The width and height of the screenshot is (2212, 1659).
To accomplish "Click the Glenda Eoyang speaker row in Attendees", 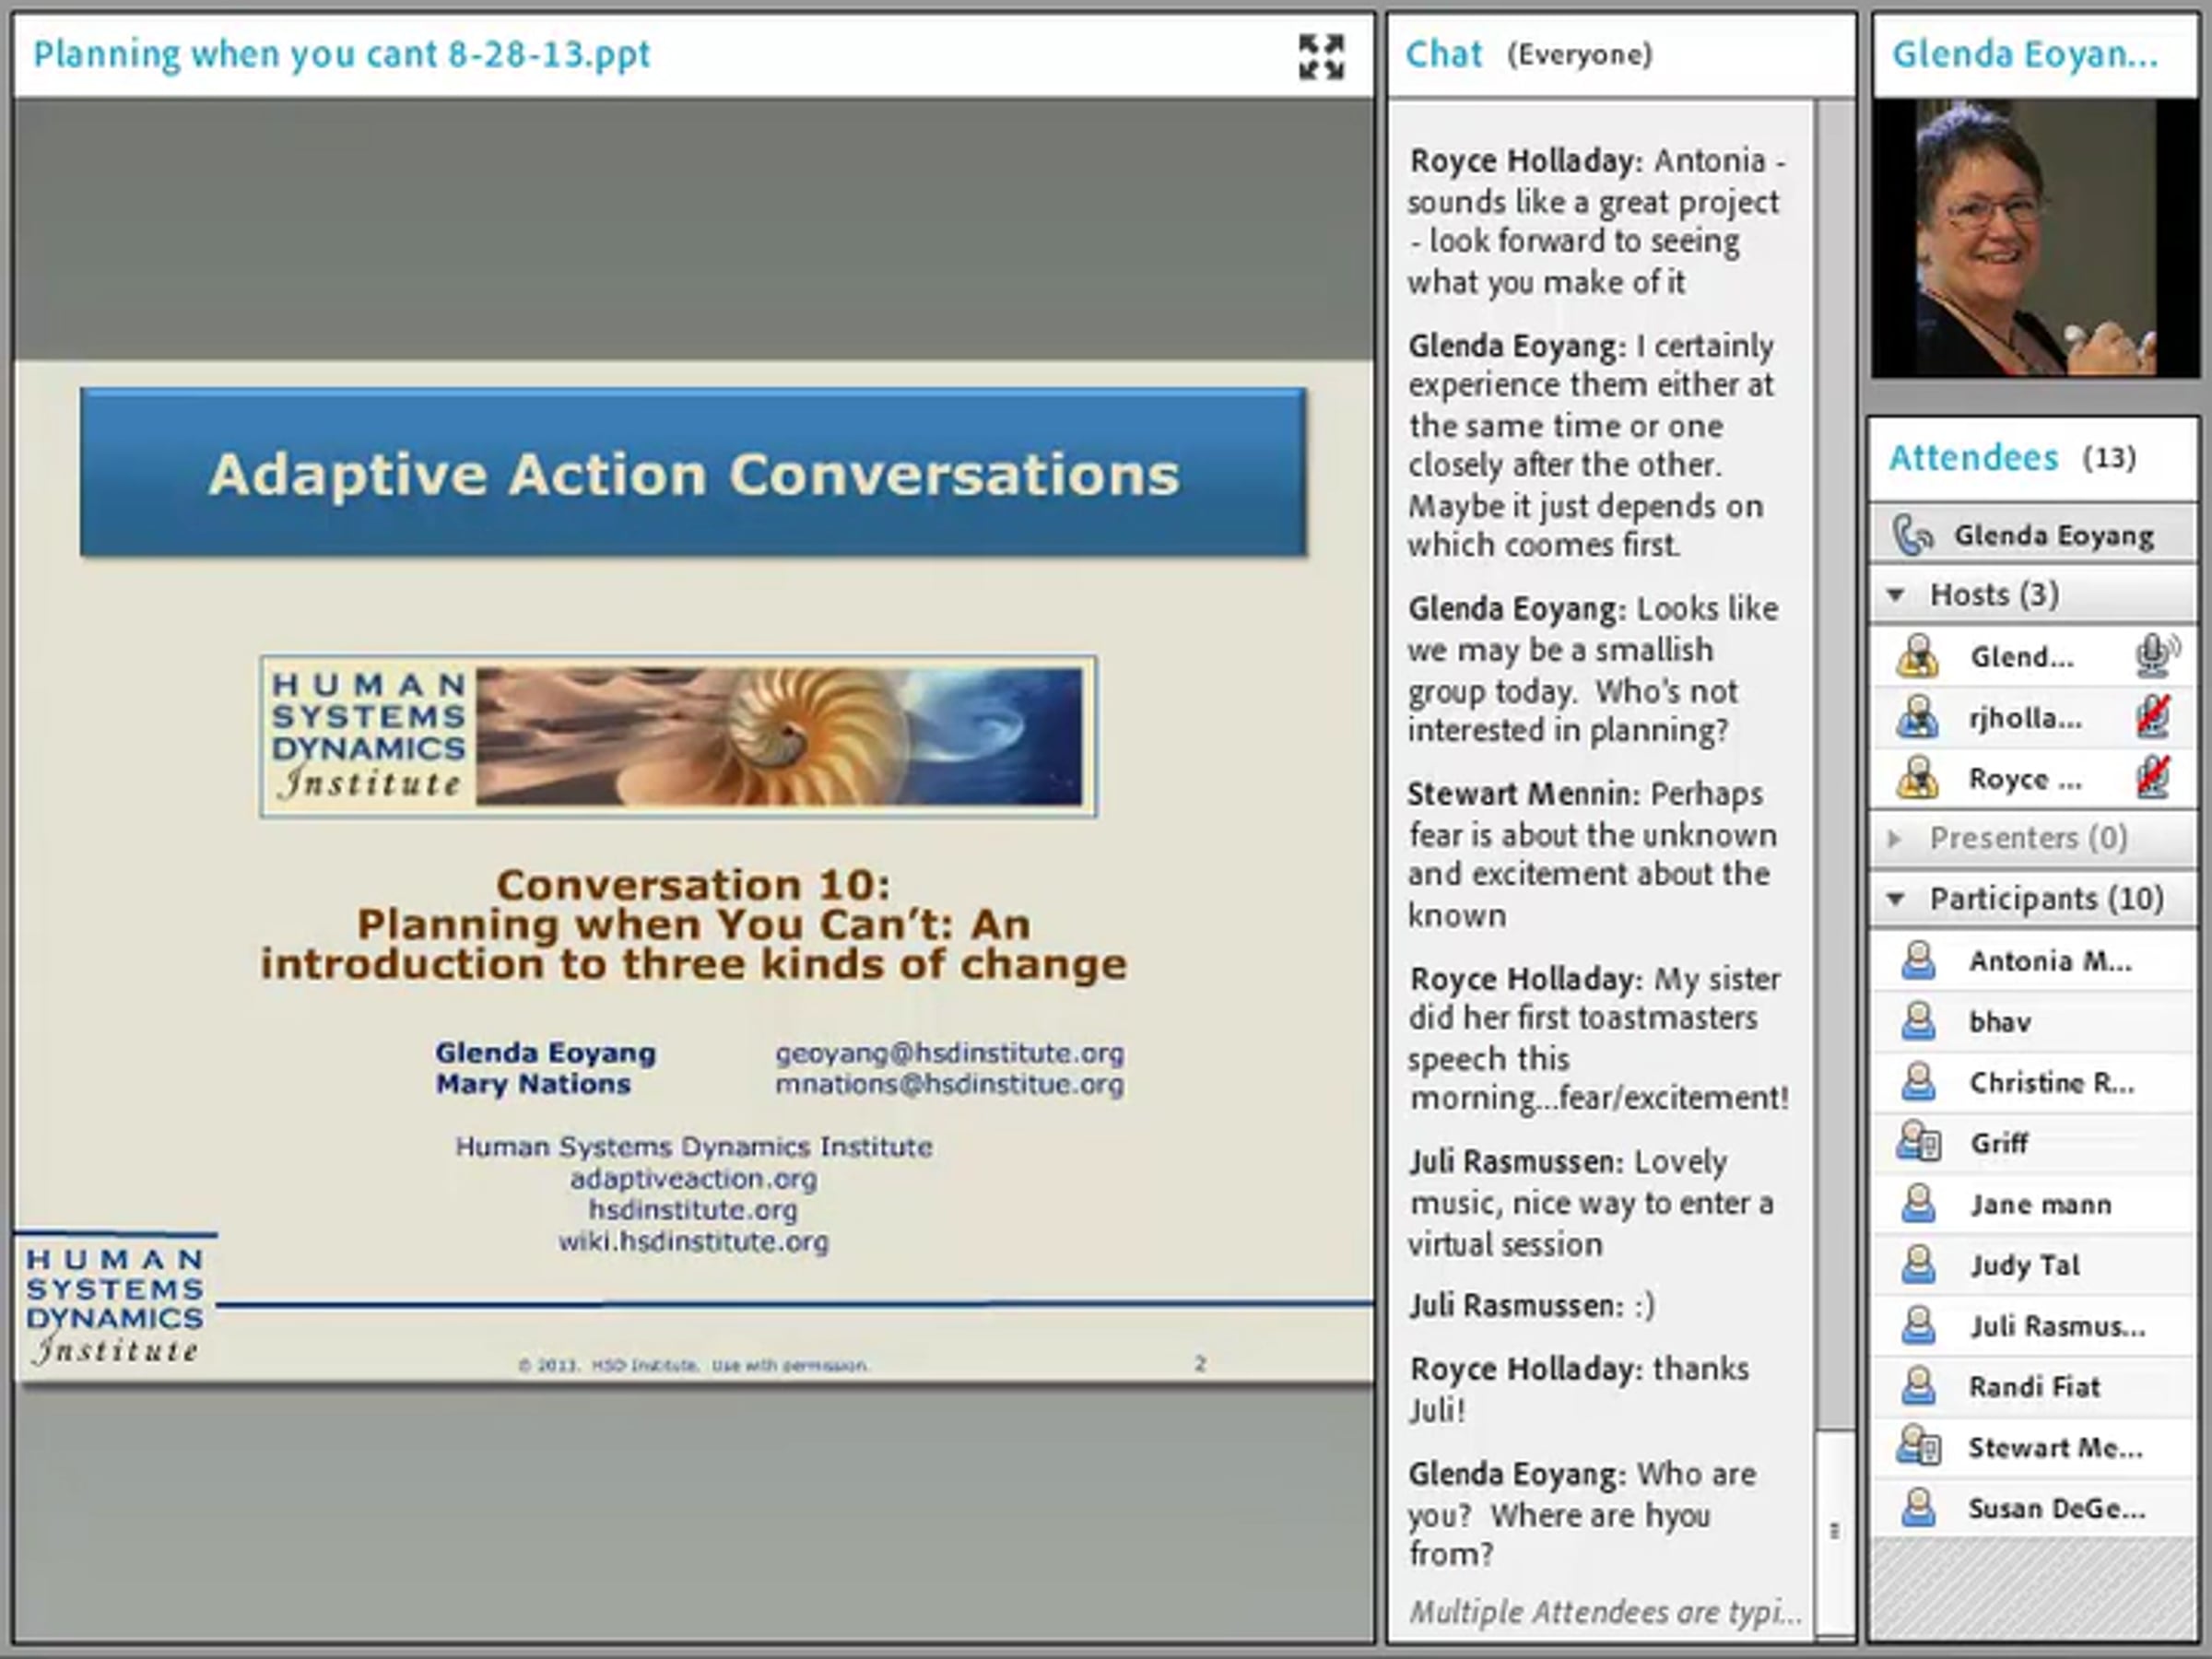I will click(x=2033, y=535).
